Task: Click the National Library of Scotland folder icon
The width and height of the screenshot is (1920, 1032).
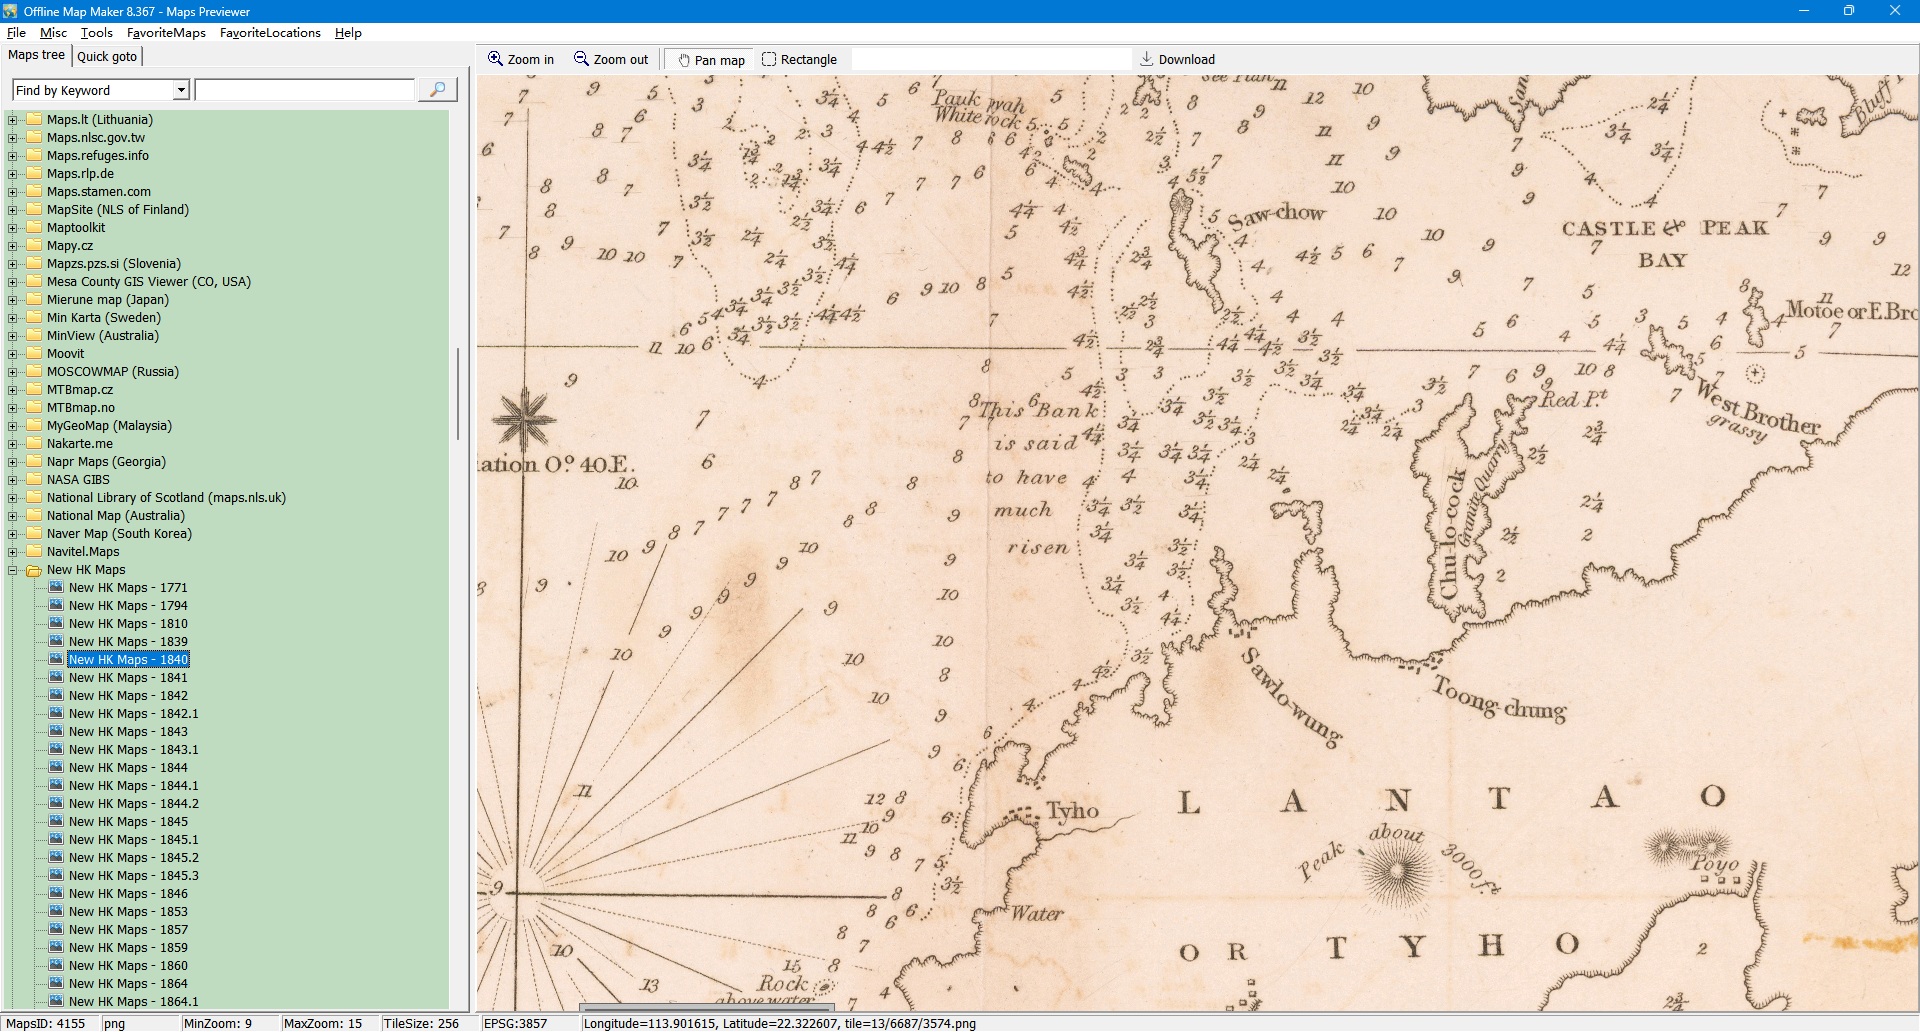Action: click(34, 498)
